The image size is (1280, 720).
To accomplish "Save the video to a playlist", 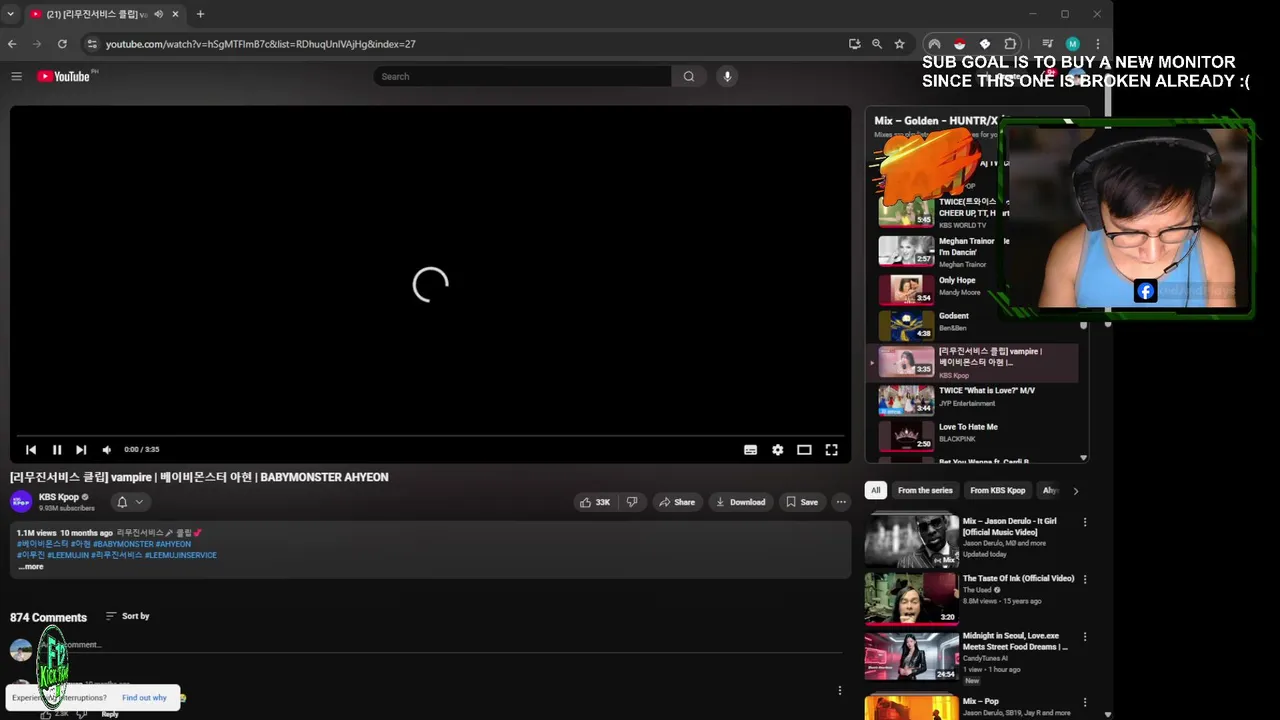I will coord(802,502).
